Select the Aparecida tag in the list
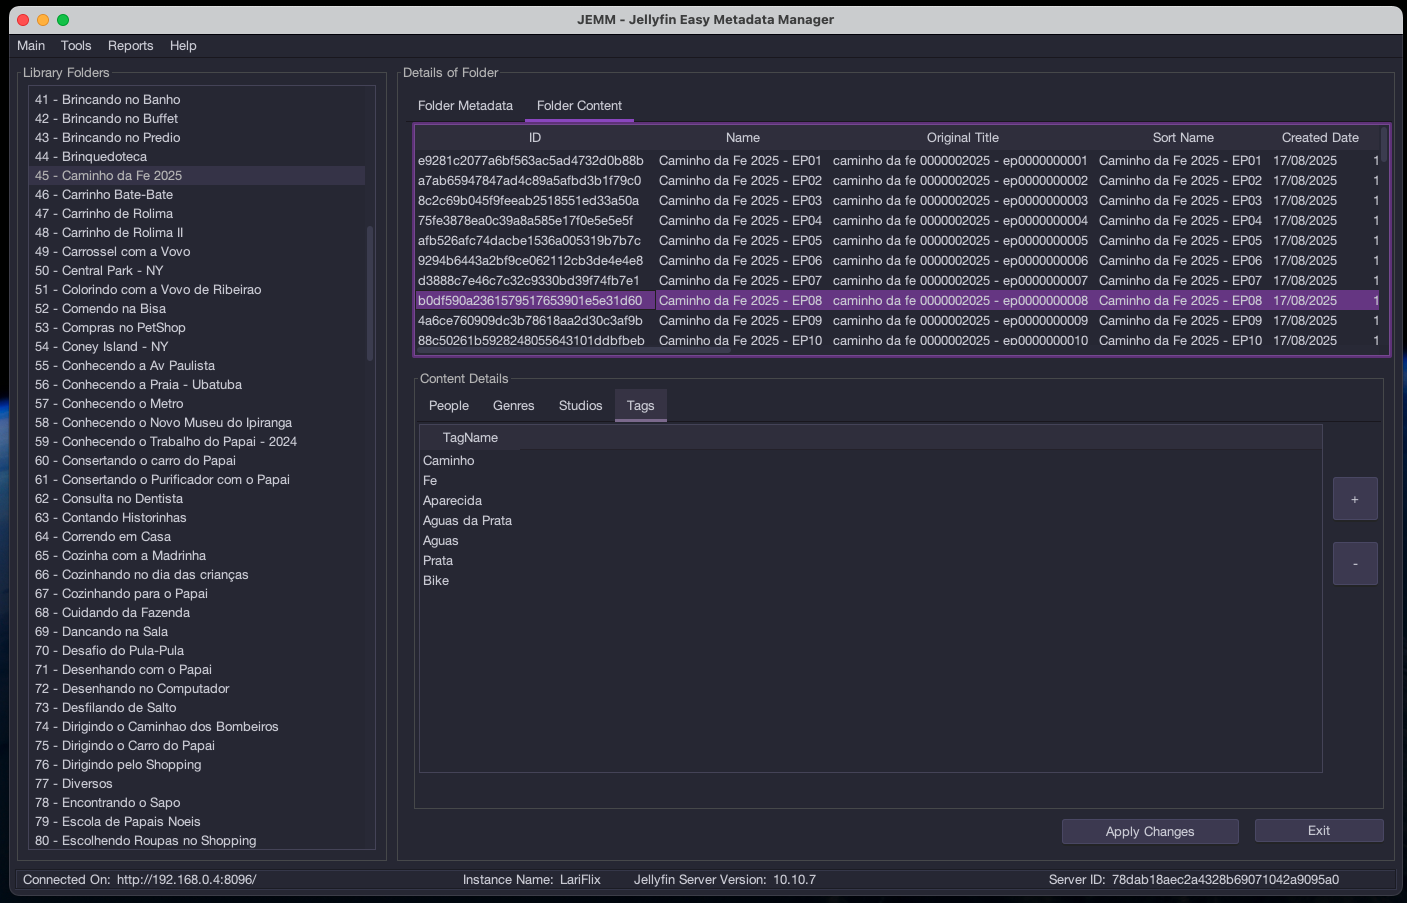 click(452, 501)
